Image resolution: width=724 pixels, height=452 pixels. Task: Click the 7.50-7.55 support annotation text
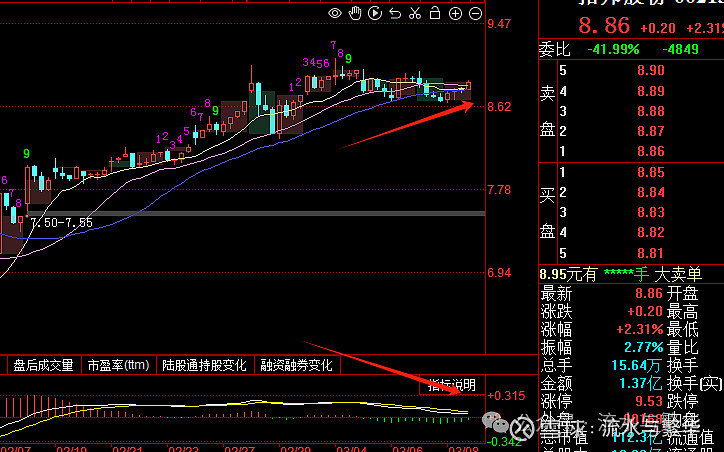coord(61,223)
